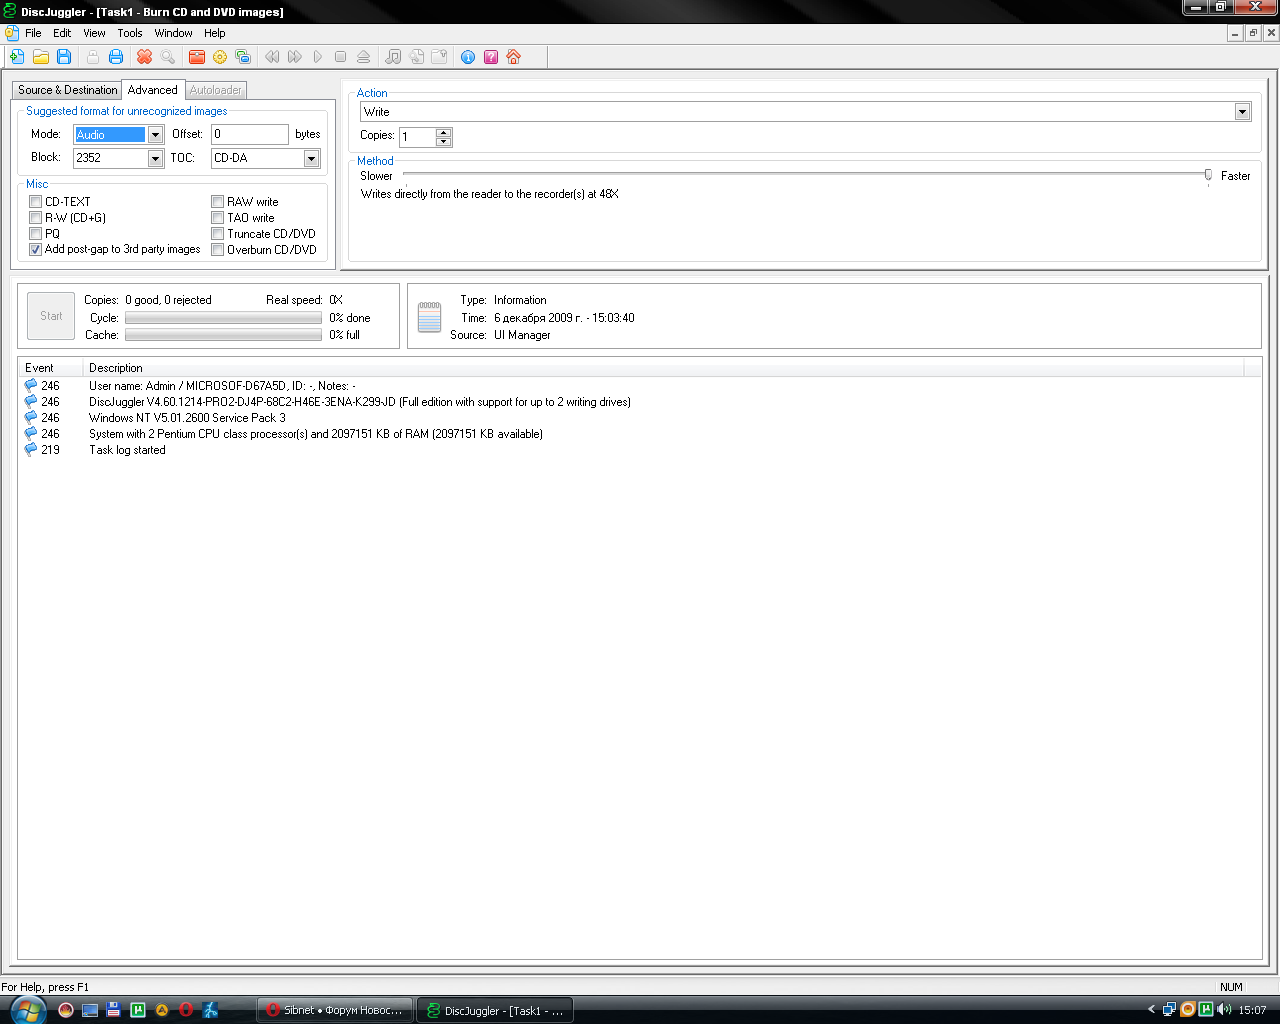Click the flag icon of Task log started

[31, 450]
